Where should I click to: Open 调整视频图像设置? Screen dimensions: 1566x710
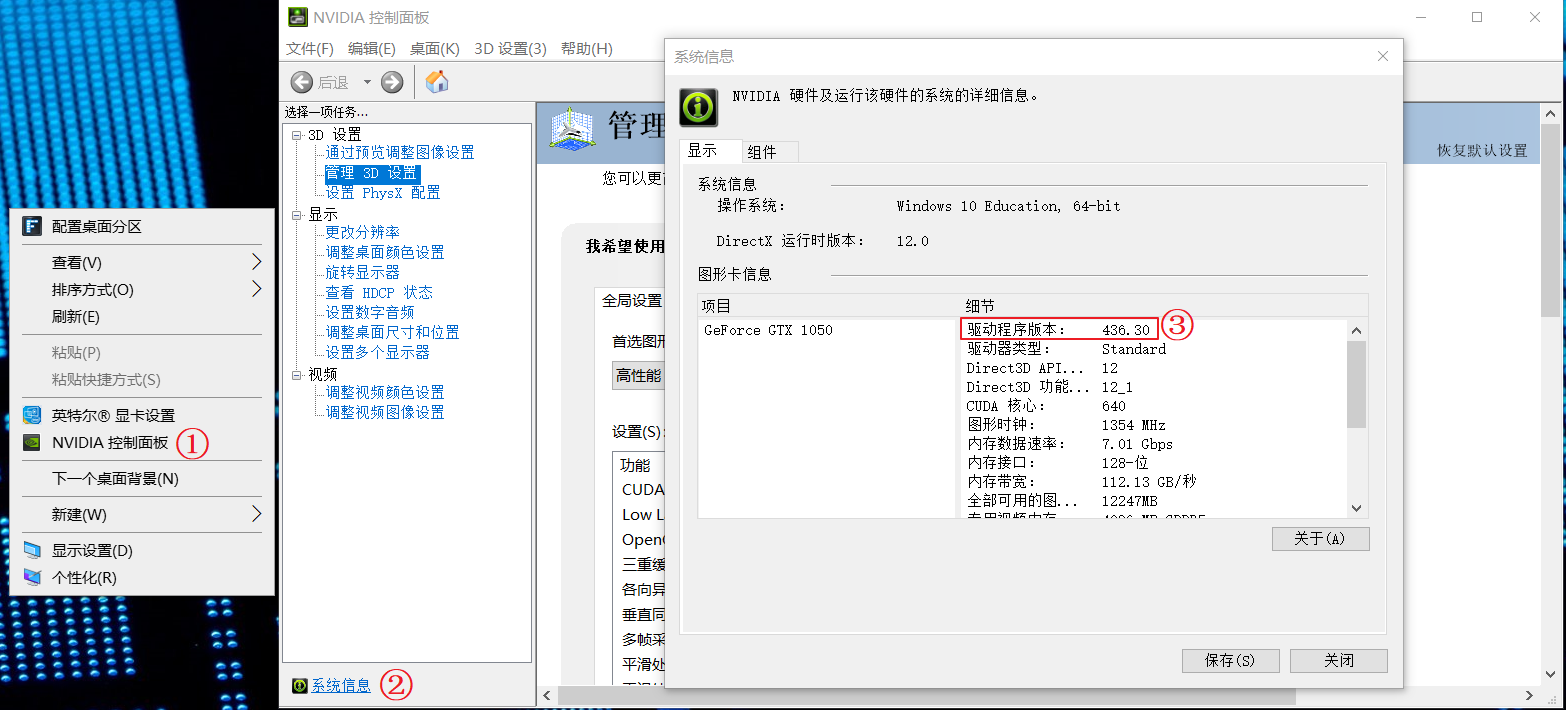[385, 412]
